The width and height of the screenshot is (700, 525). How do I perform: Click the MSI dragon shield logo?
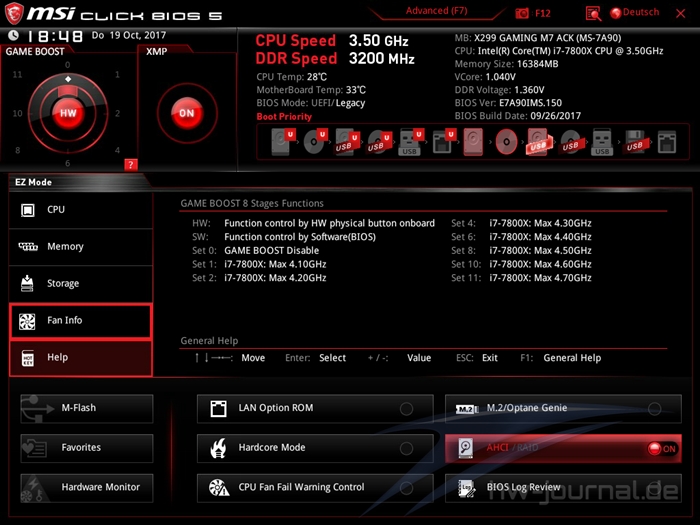(13, 13)
